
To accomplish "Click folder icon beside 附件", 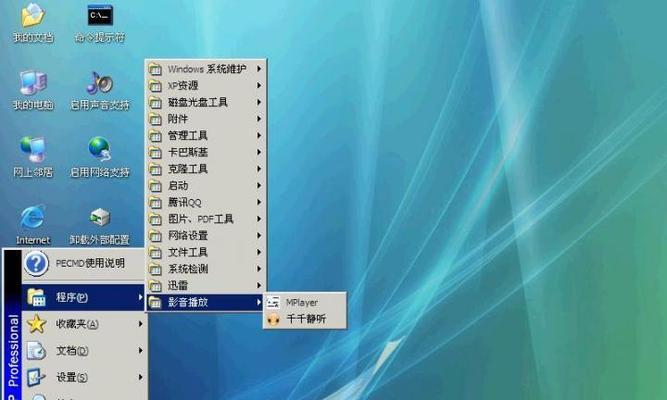I will pyautogui.click(x=155, y=119).
